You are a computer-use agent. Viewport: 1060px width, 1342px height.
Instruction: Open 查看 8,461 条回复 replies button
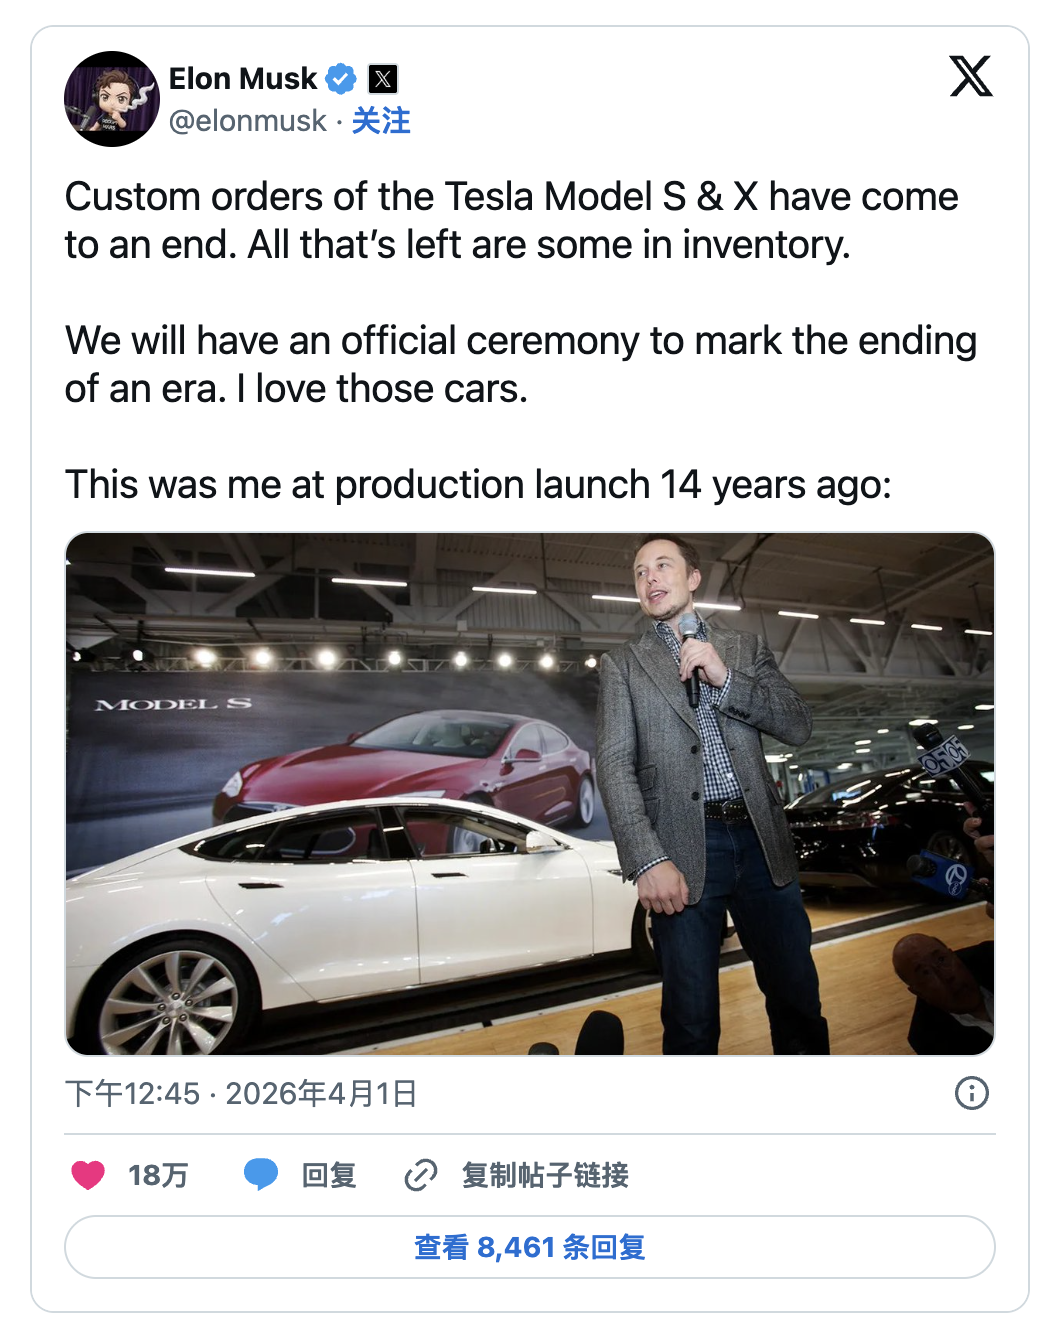pyautogui.click(x=530, y=1247)
